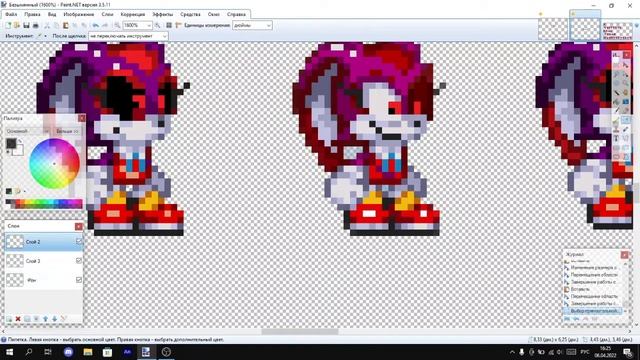Click the horizontal canvas scrollbar thumb
Image resolution: width=640 pixels, height=360 pixels.
[300, 331]
